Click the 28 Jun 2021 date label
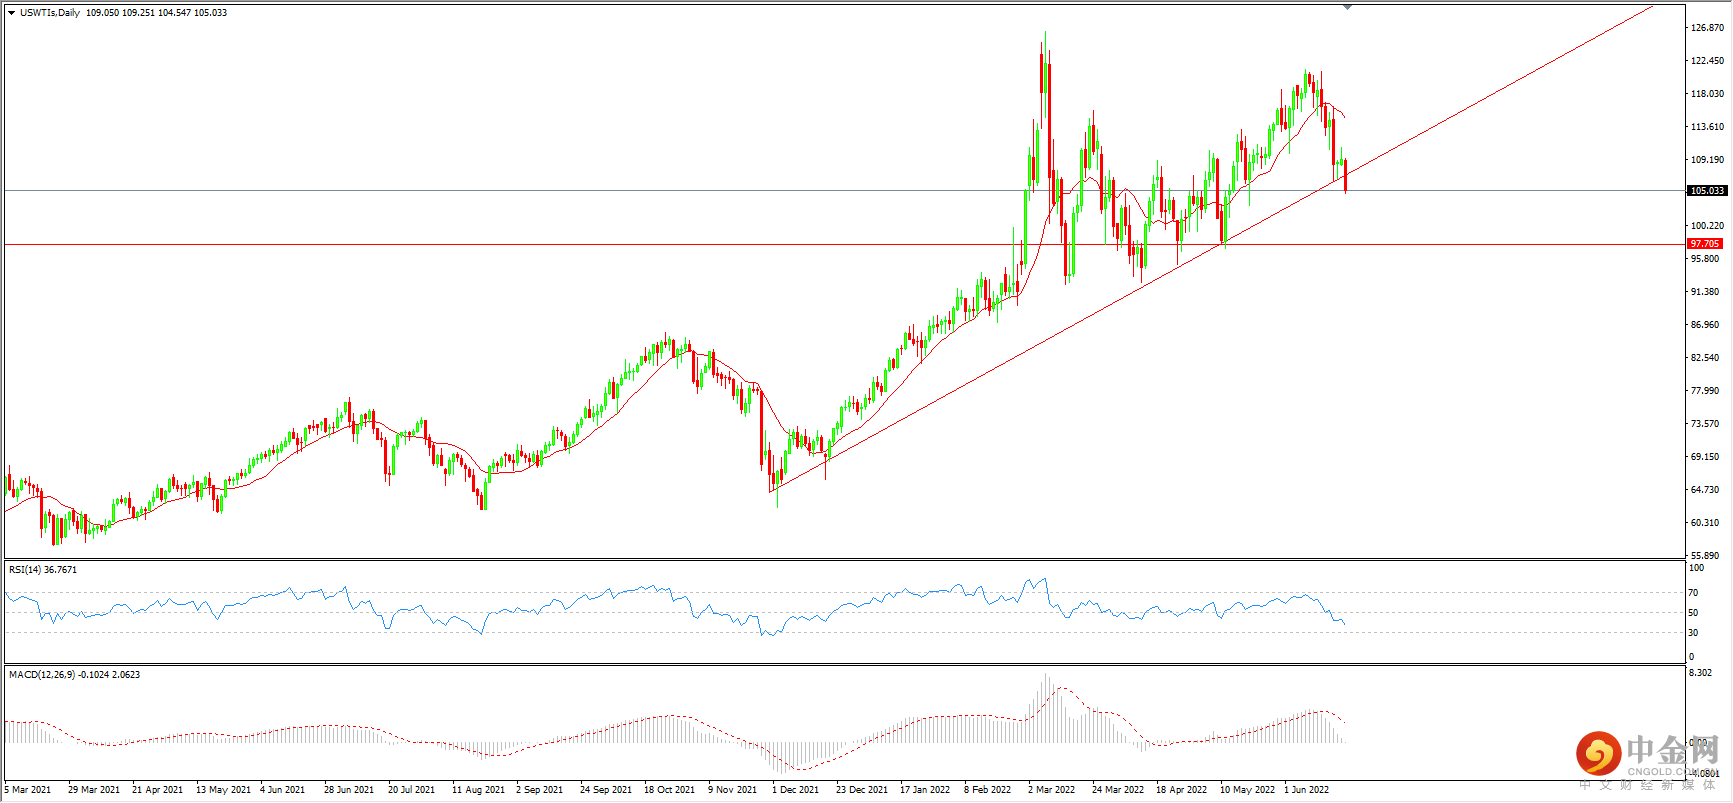1733x803 pixels. [x=349, y=790]
